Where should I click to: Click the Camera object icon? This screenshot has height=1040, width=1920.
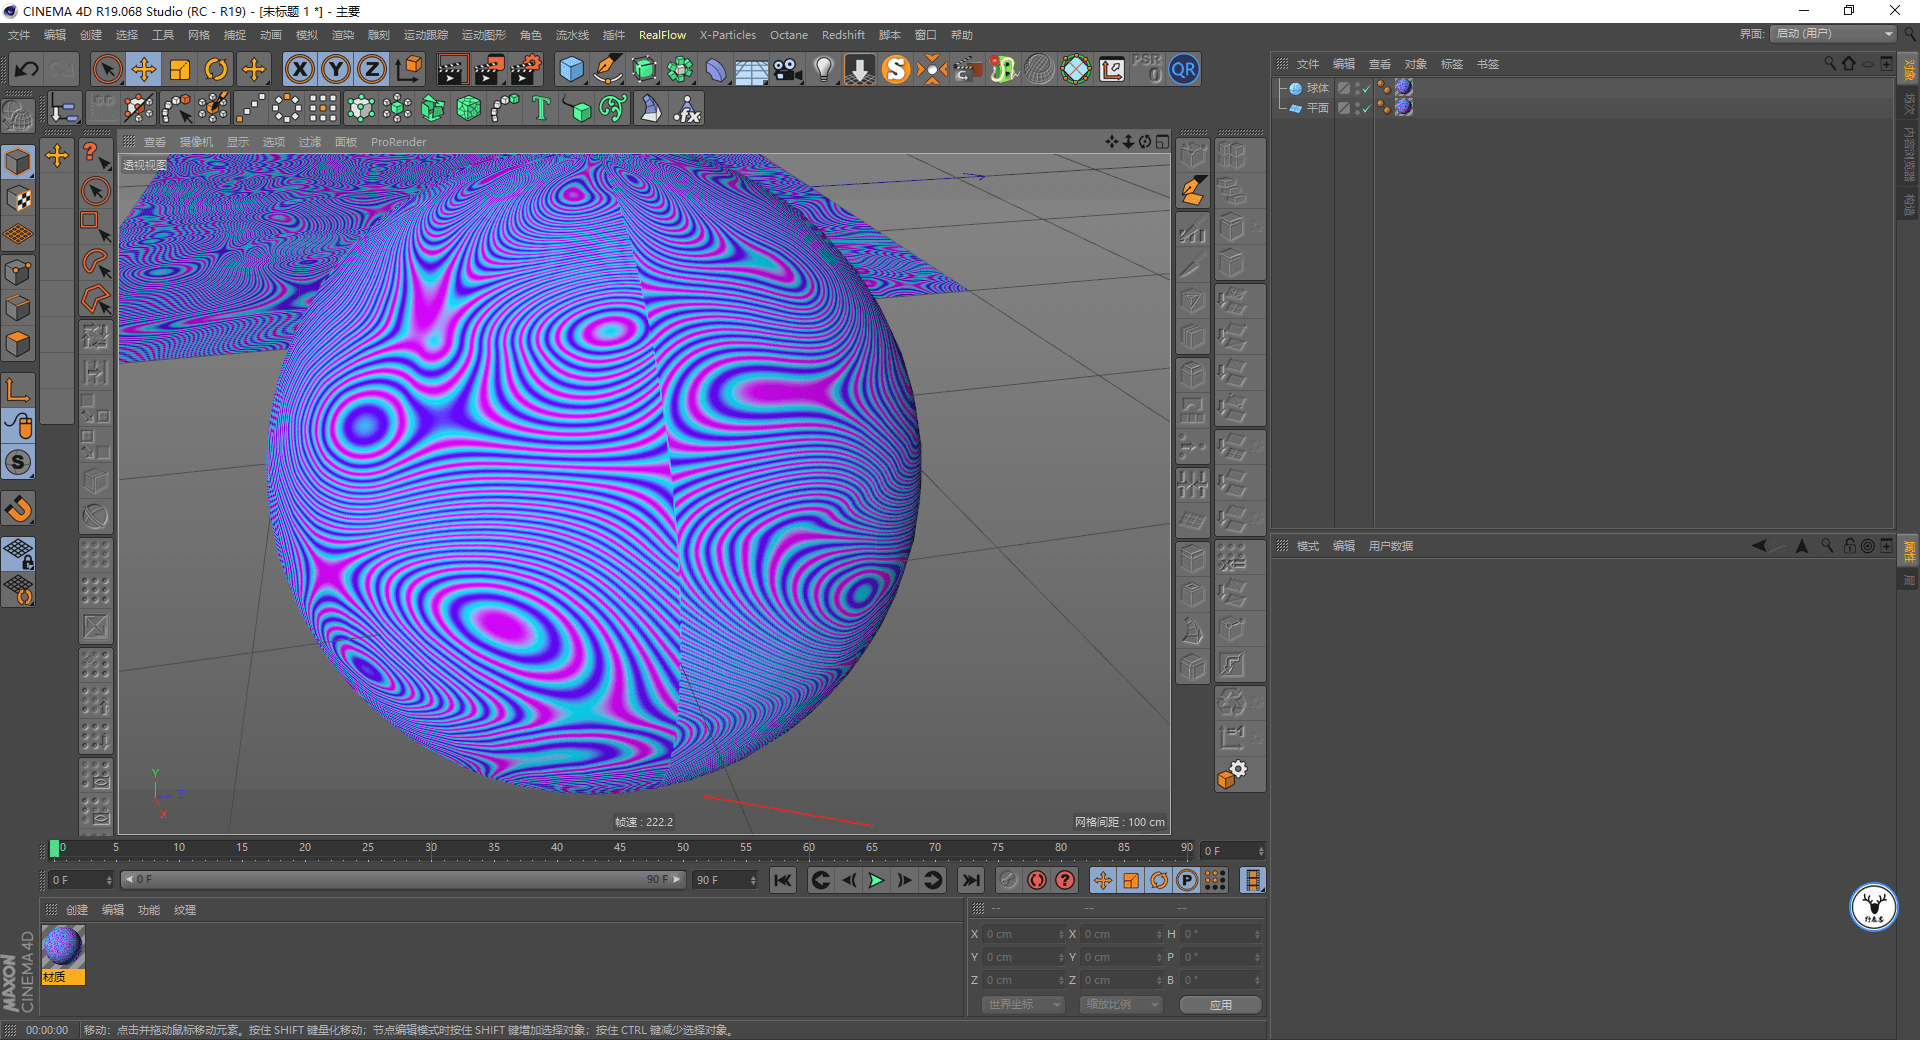(x=788, y=69)
